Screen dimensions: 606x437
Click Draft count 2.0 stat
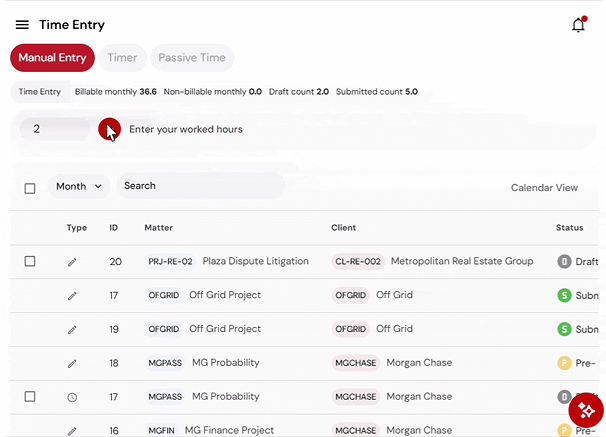coord(299,92)
